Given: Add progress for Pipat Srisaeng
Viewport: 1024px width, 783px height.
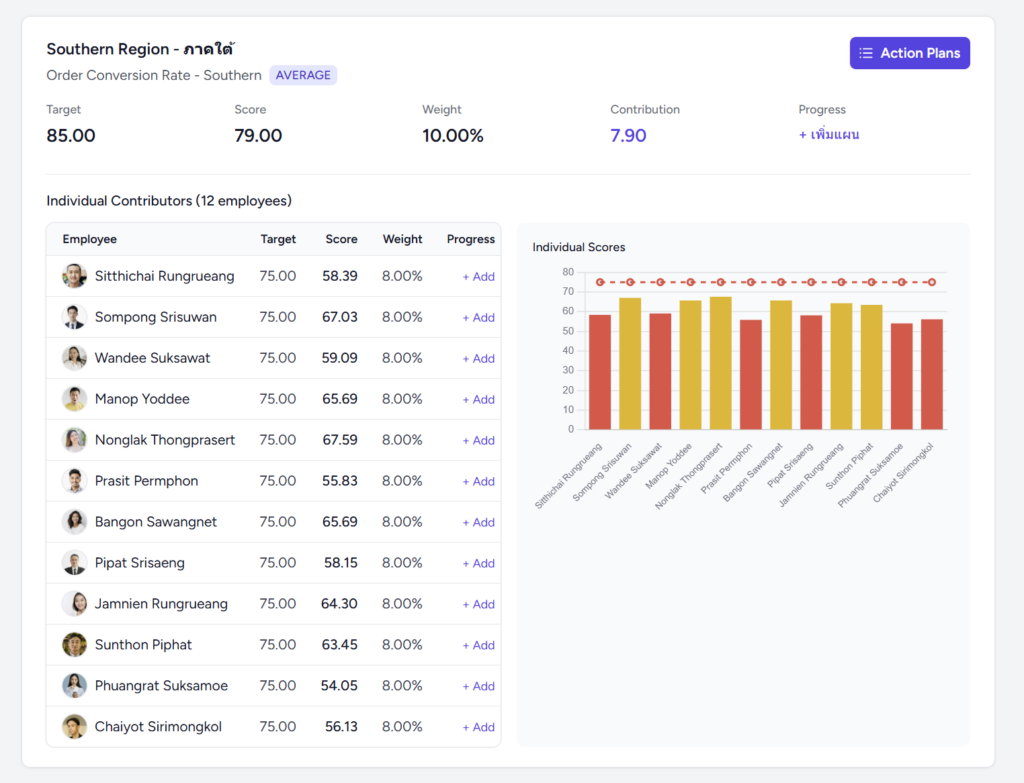Looking at the screenshot, I should tap(478, 563).
